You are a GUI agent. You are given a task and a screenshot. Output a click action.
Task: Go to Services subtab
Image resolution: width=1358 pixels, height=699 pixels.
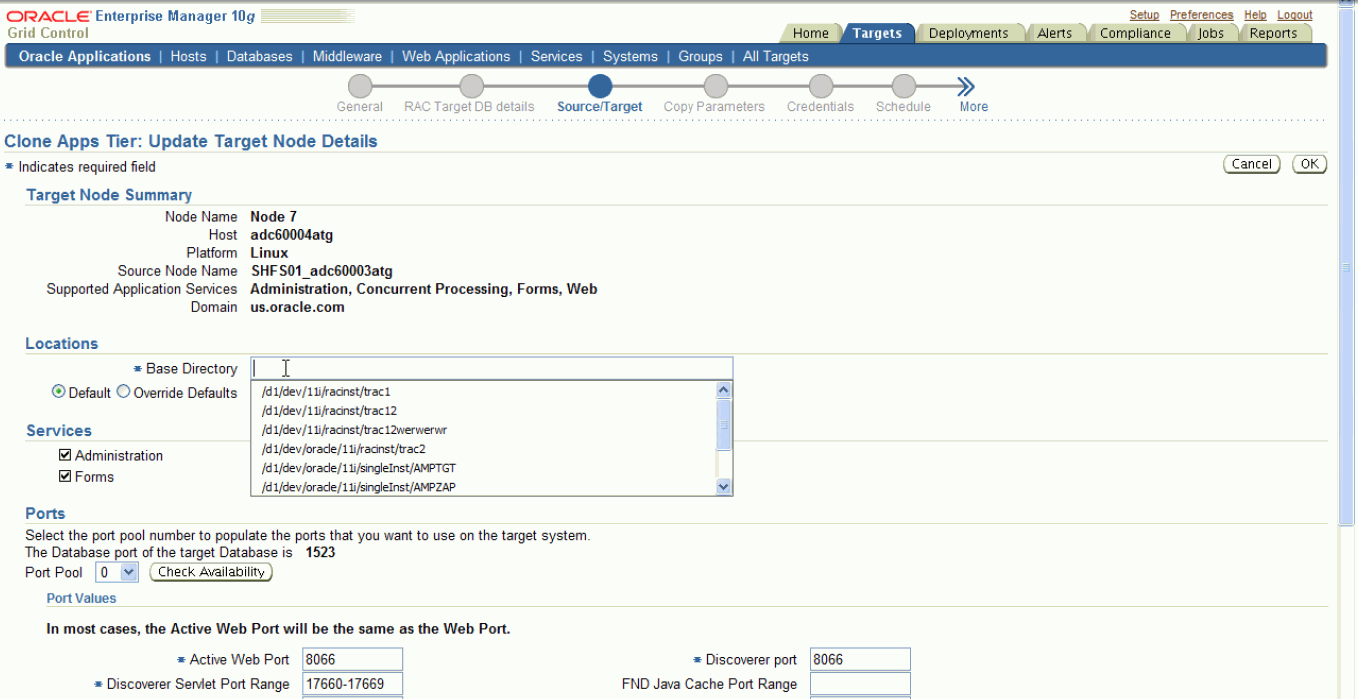click(557, 56)
